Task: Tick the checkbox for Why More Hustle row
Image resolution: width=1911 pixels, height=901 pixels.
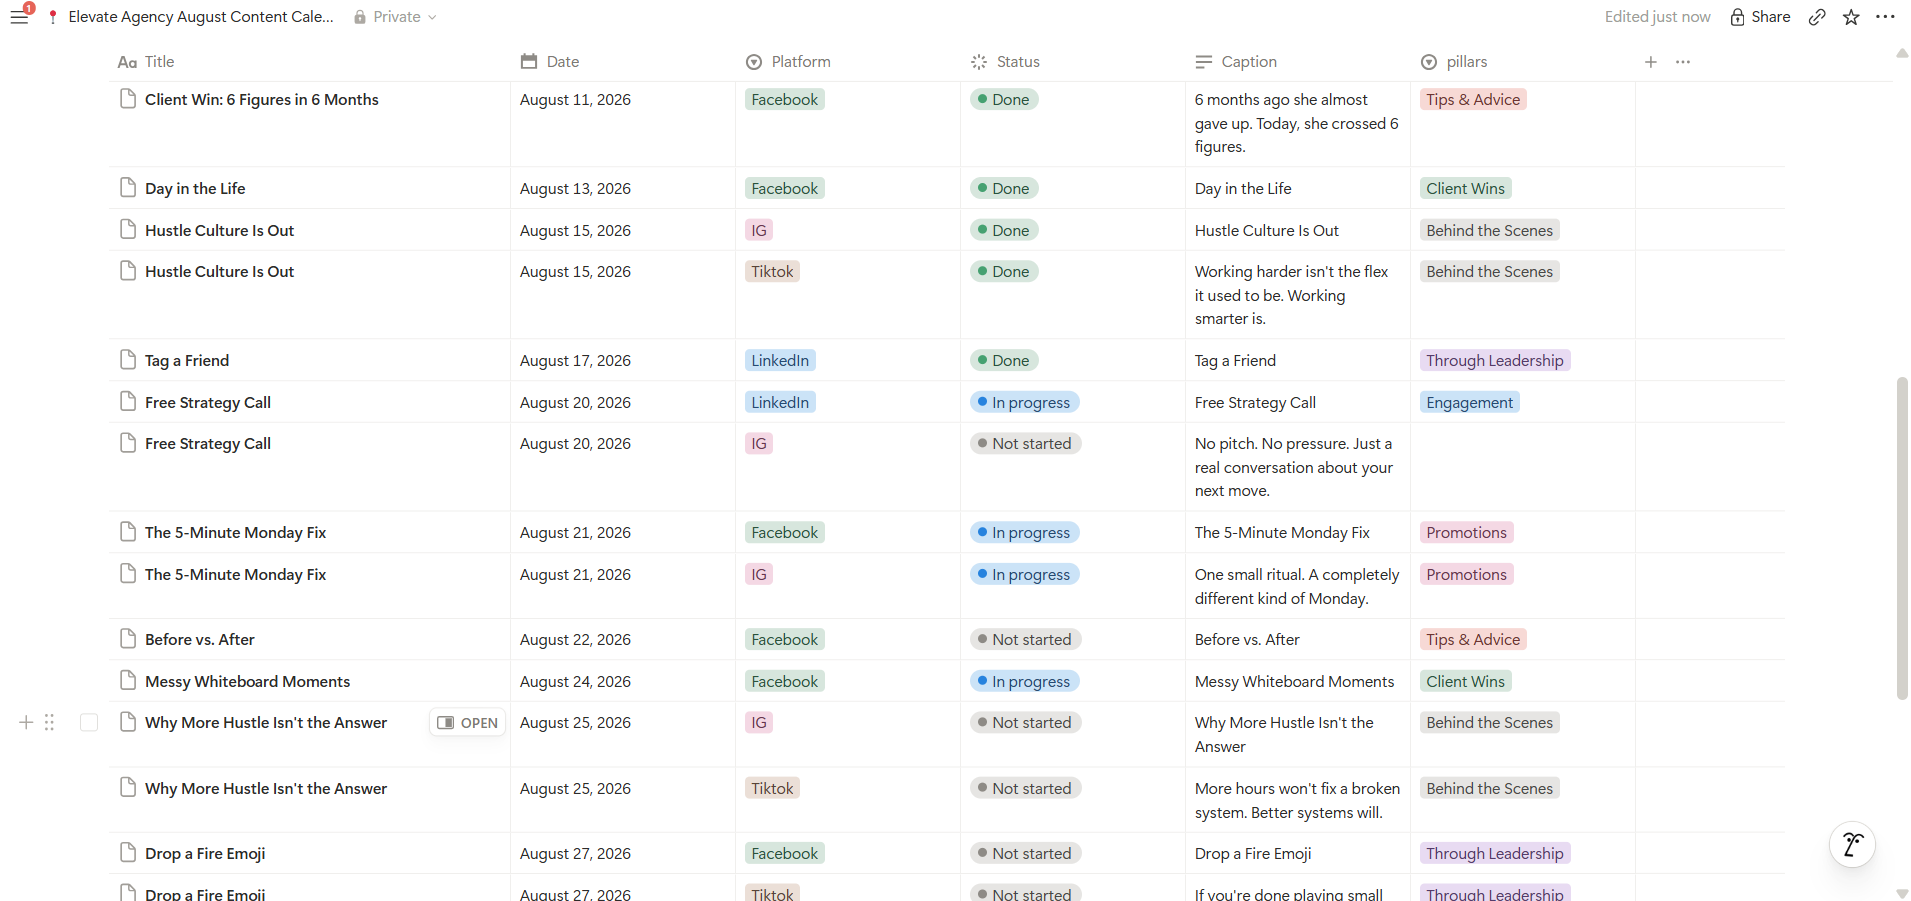Action: pyautogui.click(x=89, y=722)
